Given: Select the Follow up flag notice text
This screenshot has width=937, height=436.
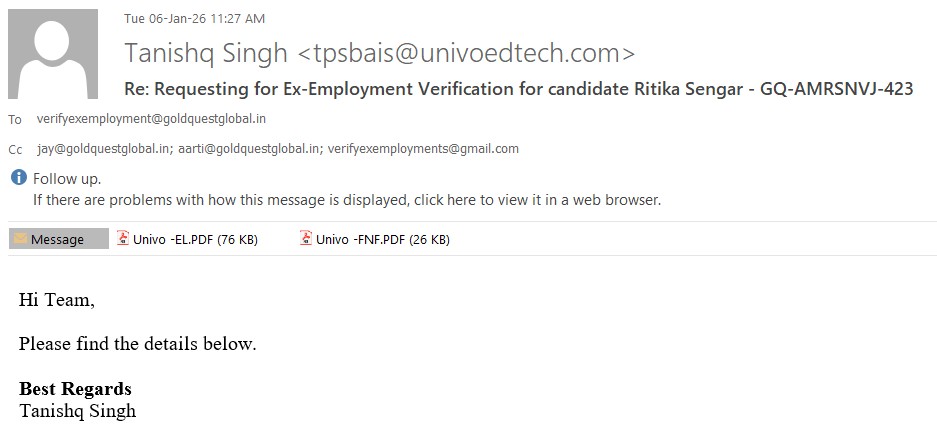Looking at the screenshot, I should click(x=67, y=179).
